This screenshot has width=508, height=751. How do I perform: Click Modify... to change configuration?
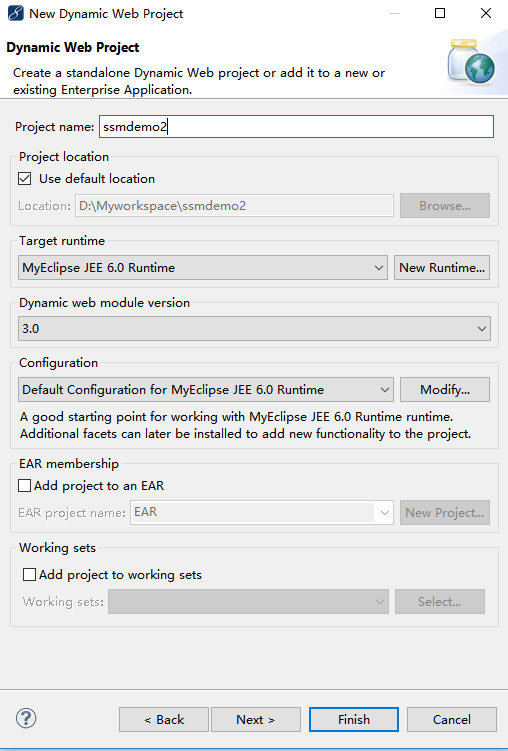[445, 389]
